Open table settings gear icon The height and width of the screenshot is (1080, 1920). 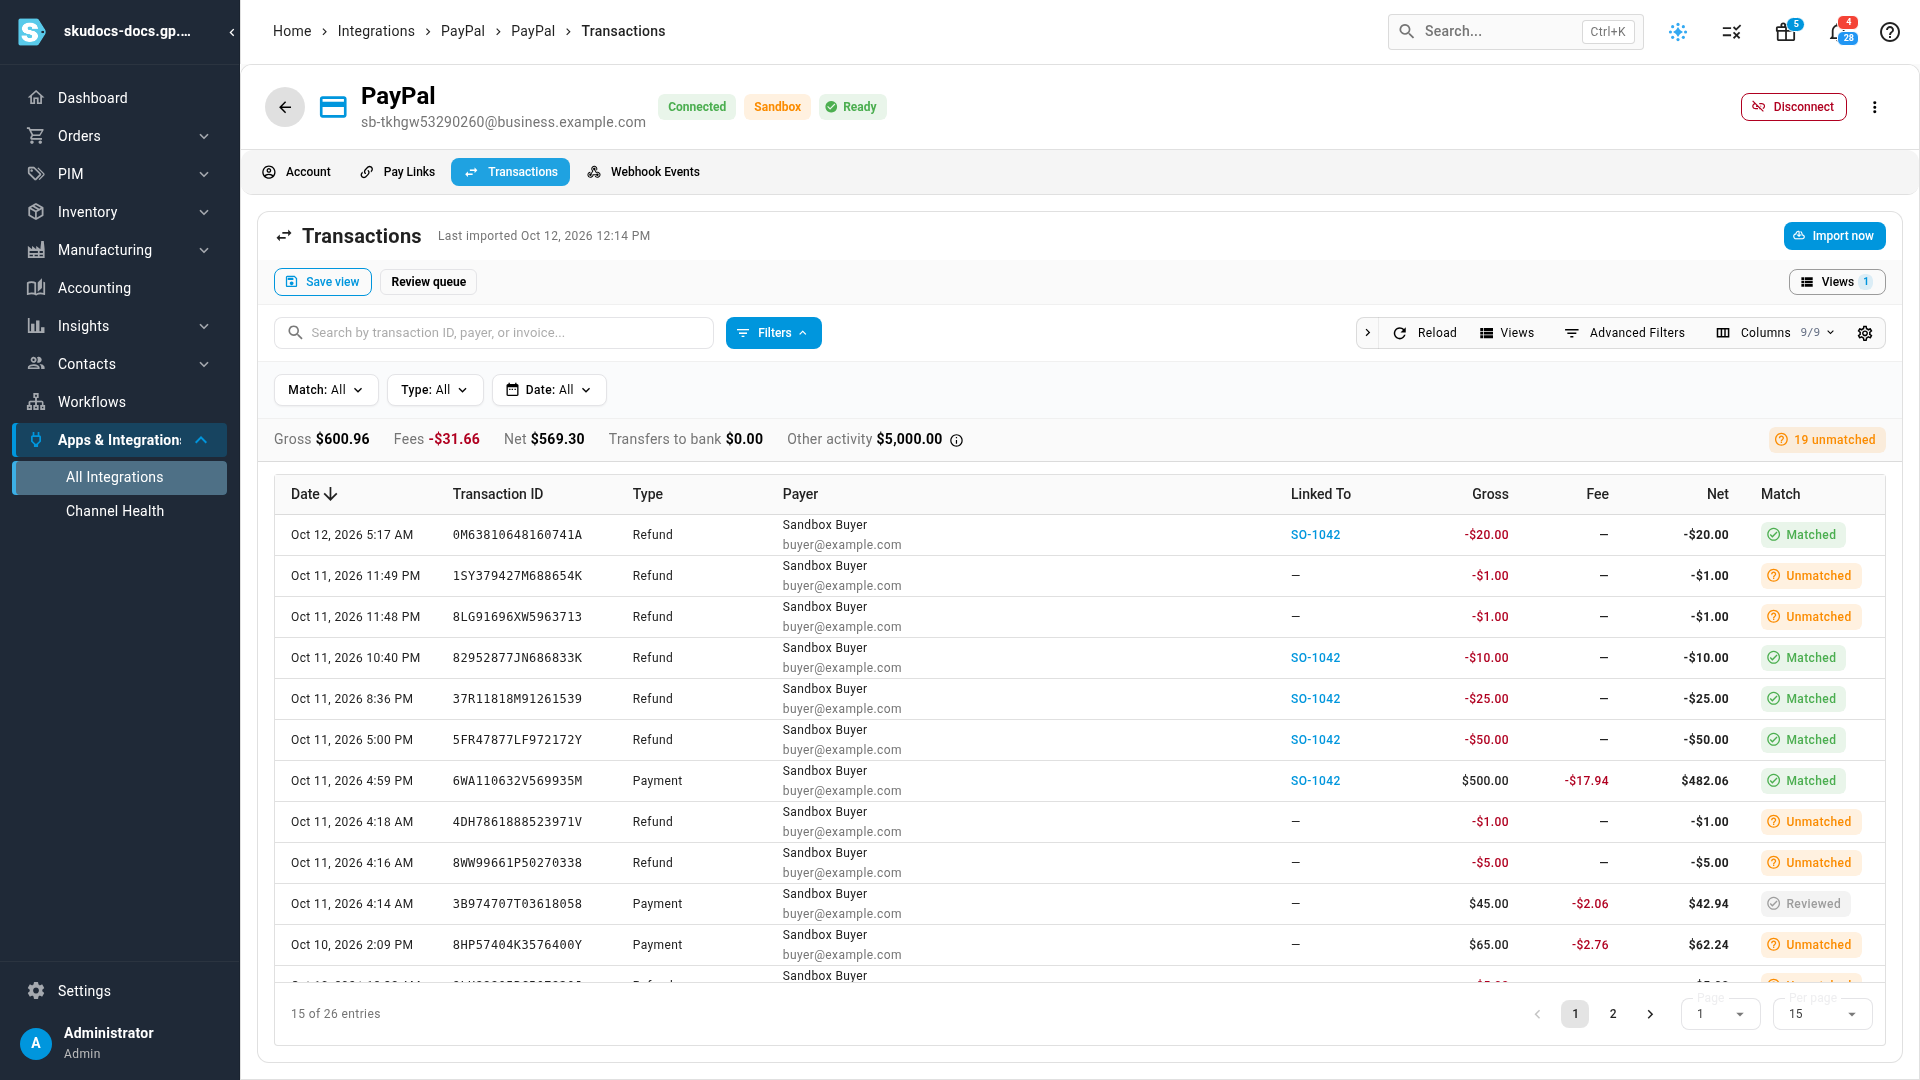click(1865, 333)
